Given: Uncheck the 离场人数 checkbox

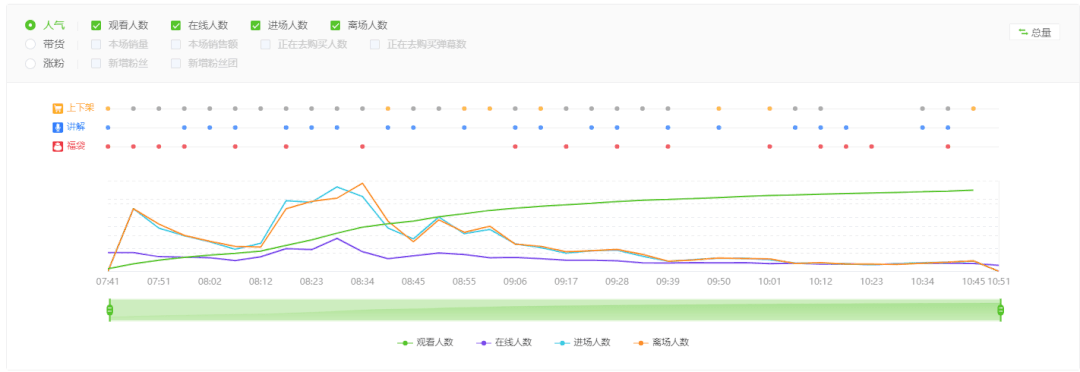Looking at the screenshot, I should point(336,25).
